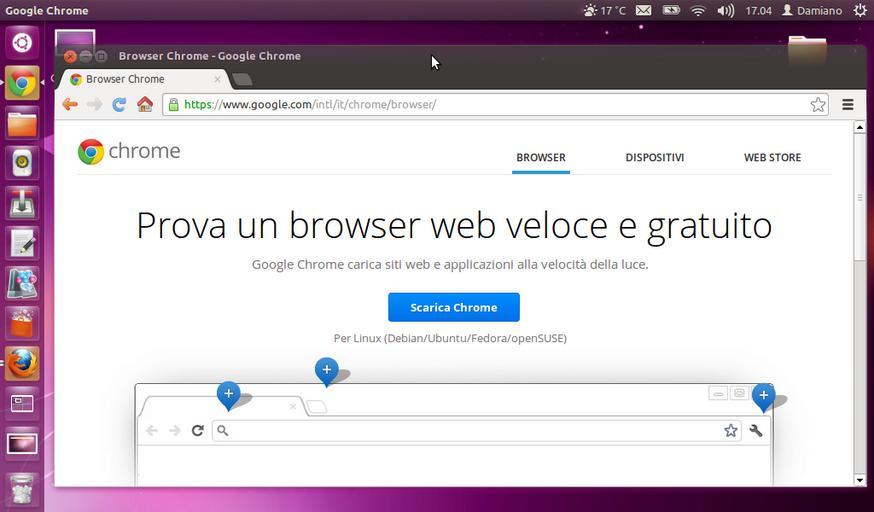This screenshot has height=512, width=874.
Task: Open the mail envelope indicator
Action: (643, 10)
